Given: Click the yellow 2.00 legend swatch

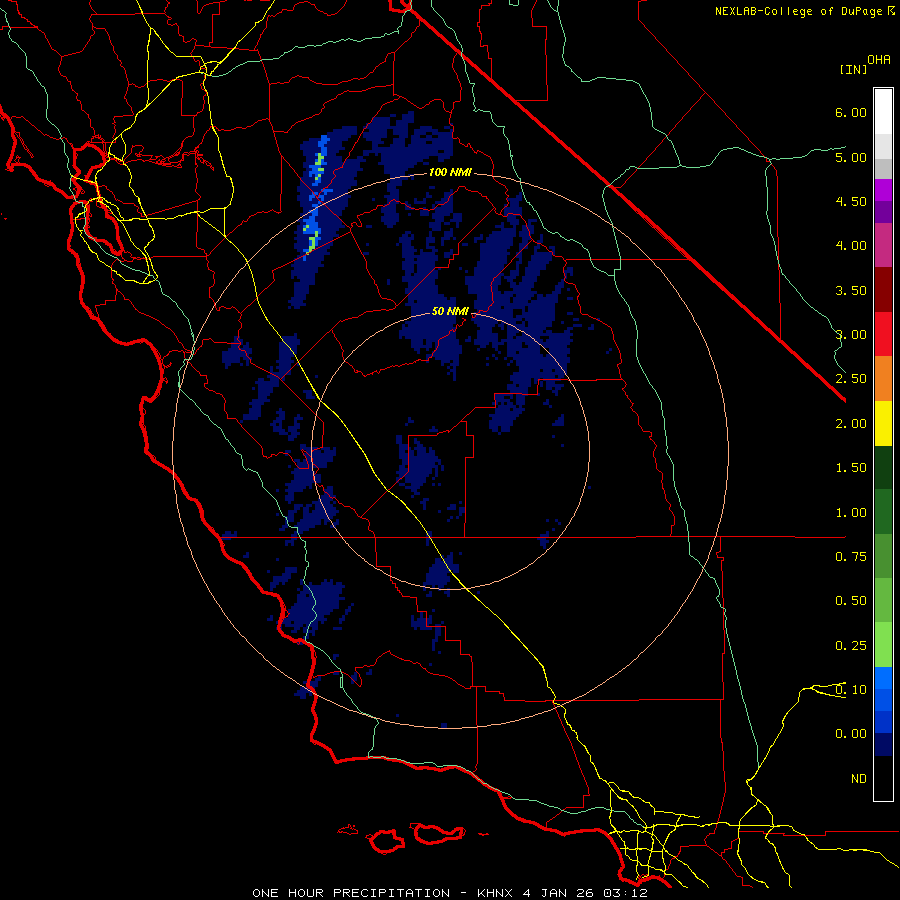Looking at the screenshot, I should tap(883, 423).
